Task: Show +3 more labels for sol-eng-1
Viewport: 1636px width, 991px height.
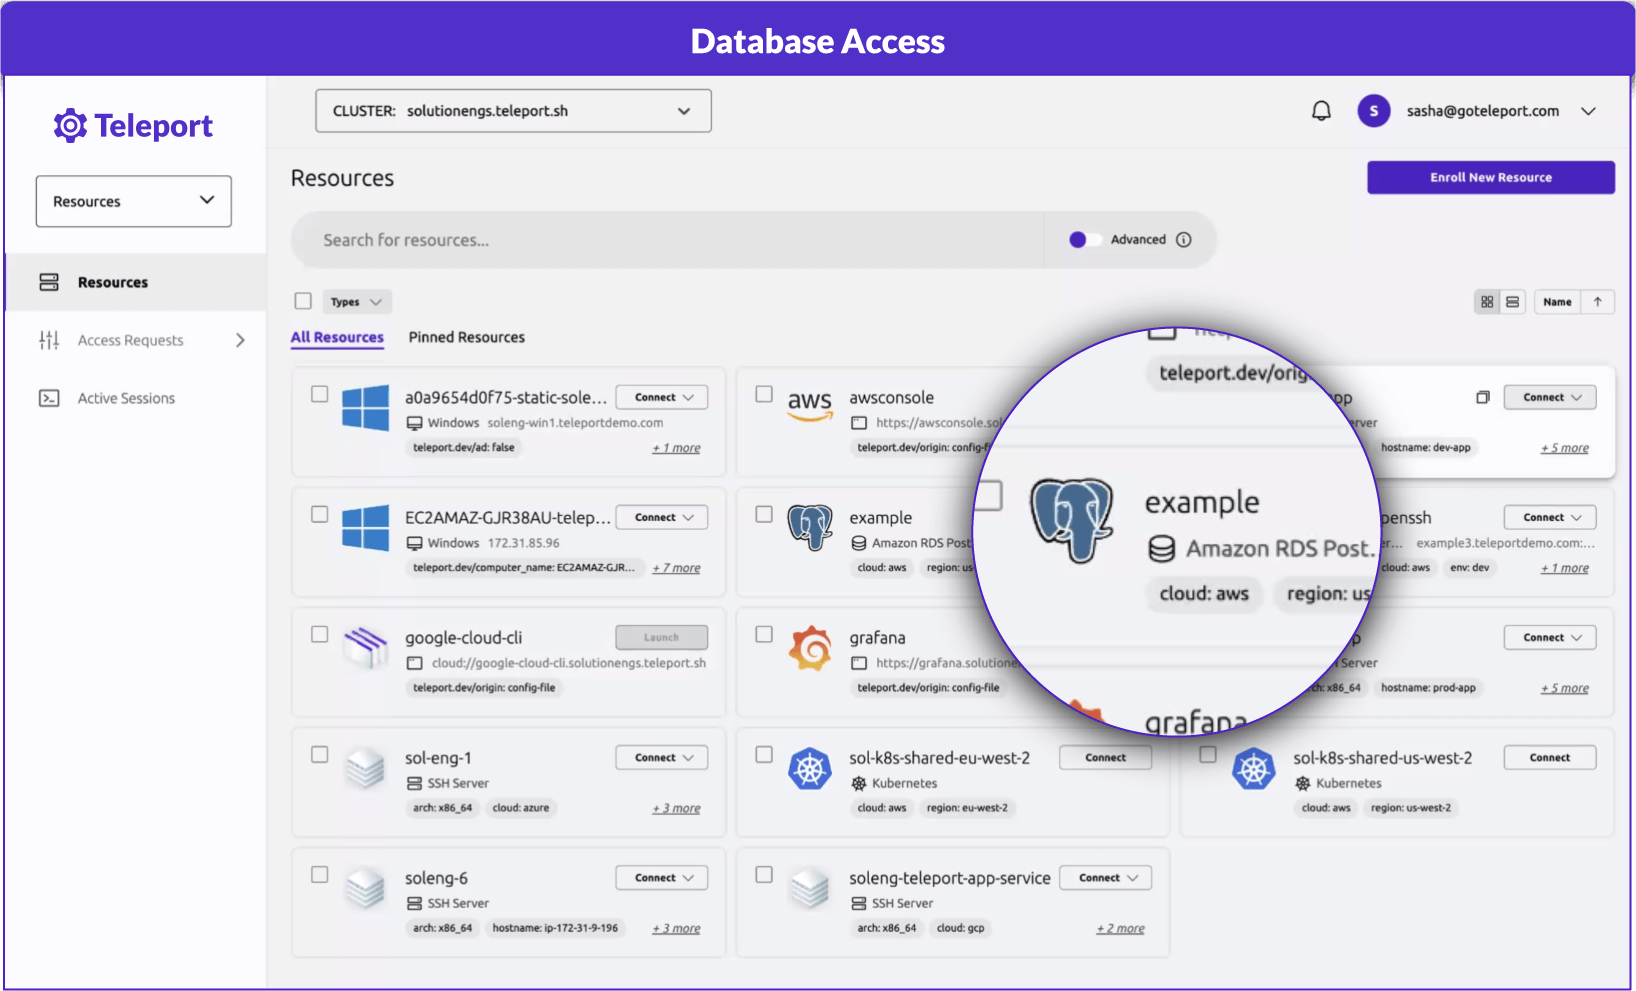Action: pyautogui.click(x=677, y=809)
